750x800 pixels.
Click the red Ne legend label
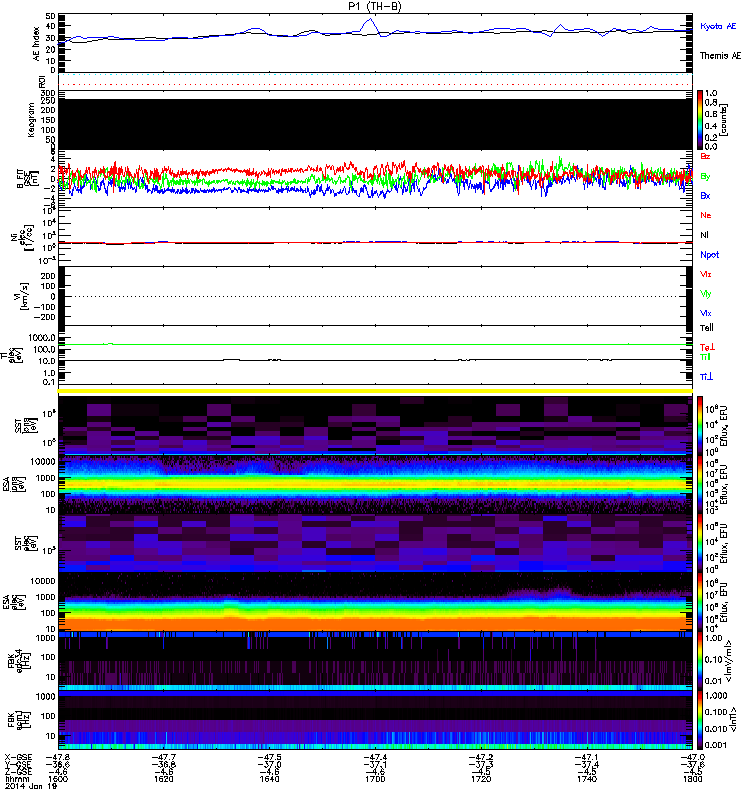706,215
